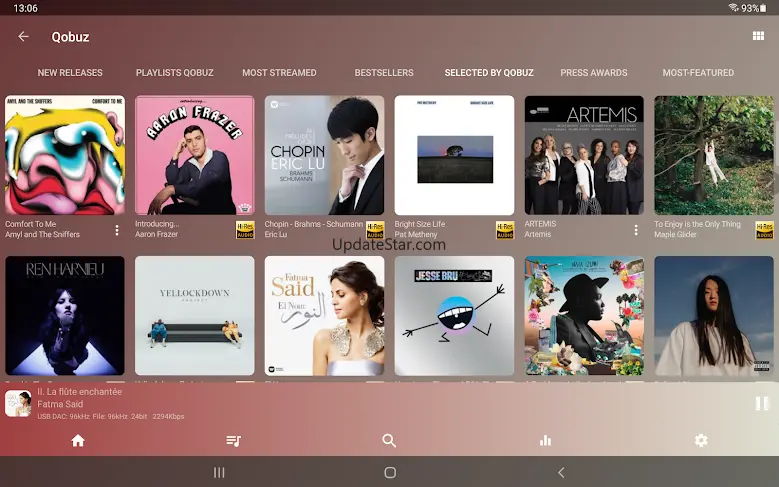Tap Android back navigation chevron

pos(561,472)
